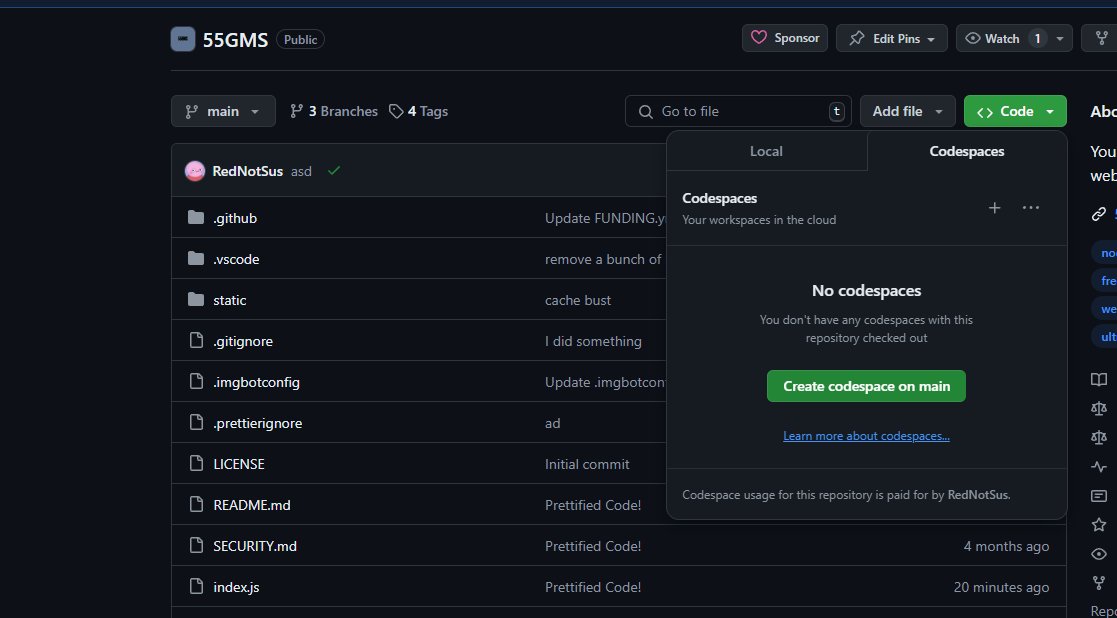
Task: Click the file icon beside LICENSE
Action: [x=196, y=464]
